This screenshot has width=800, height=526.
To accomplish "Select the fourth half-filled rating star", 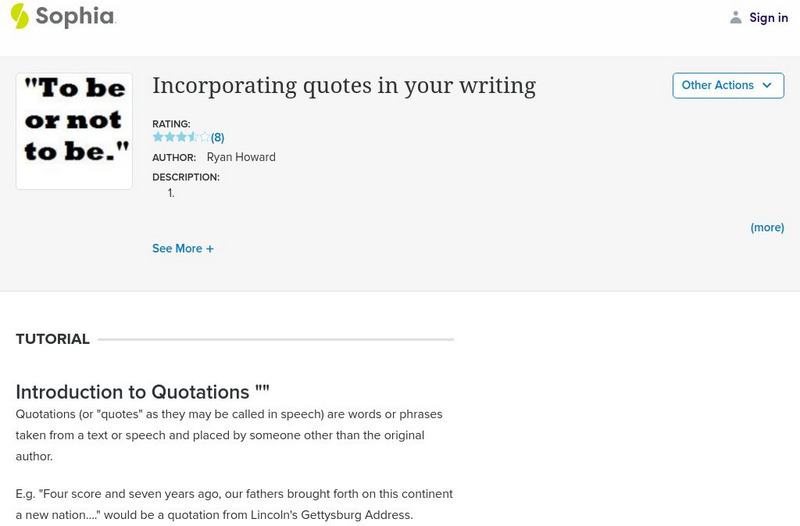I will pyautogui.click(x=192, y=137).
